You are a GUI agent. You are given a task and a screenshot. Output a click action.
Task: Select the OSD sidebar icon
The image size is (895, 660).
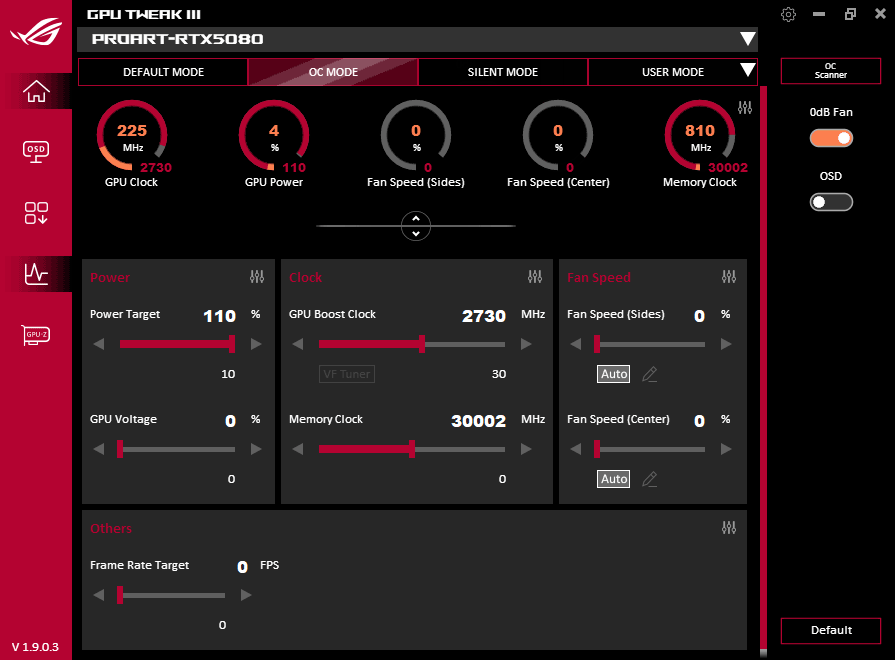(x=35, y=152)
